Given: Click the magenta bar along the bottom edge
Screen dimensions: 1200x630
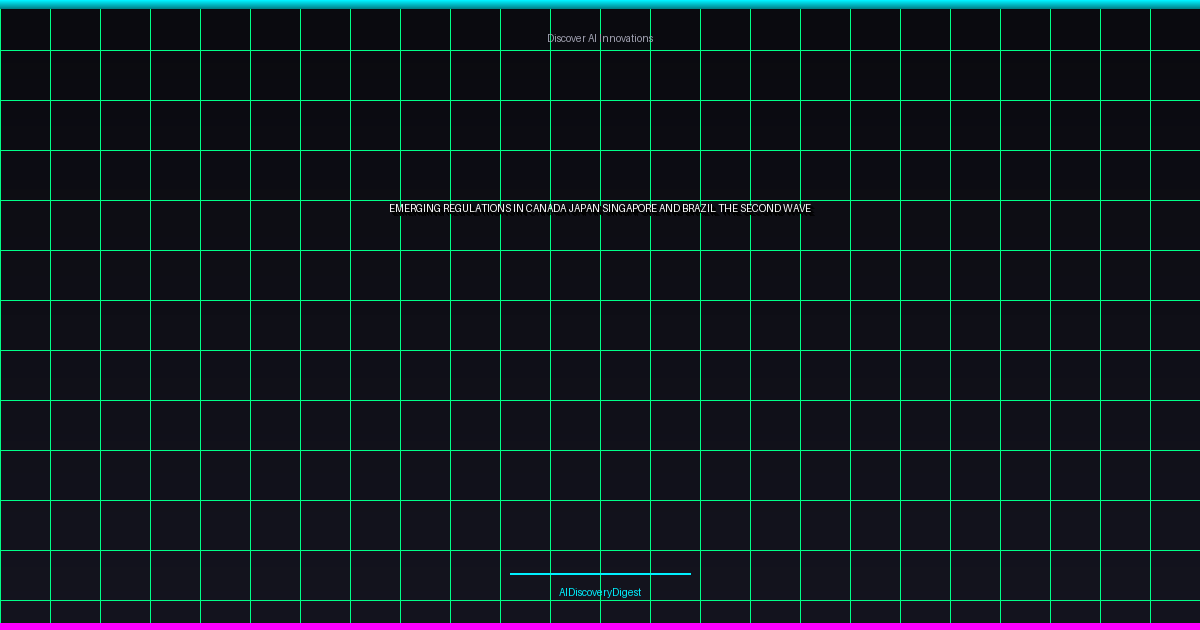Looking at the screenshot, I should 600,626.
